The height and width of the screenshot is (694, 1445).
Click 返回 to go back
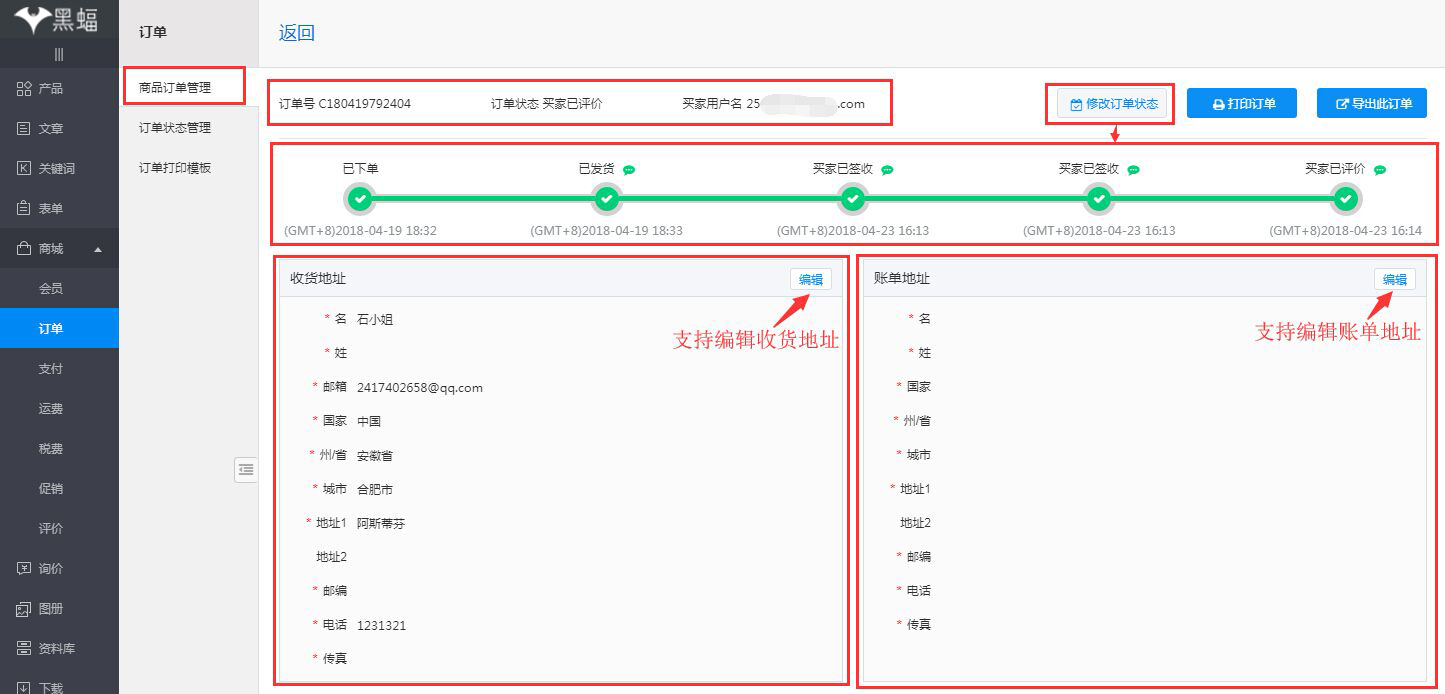click(295, 33)
